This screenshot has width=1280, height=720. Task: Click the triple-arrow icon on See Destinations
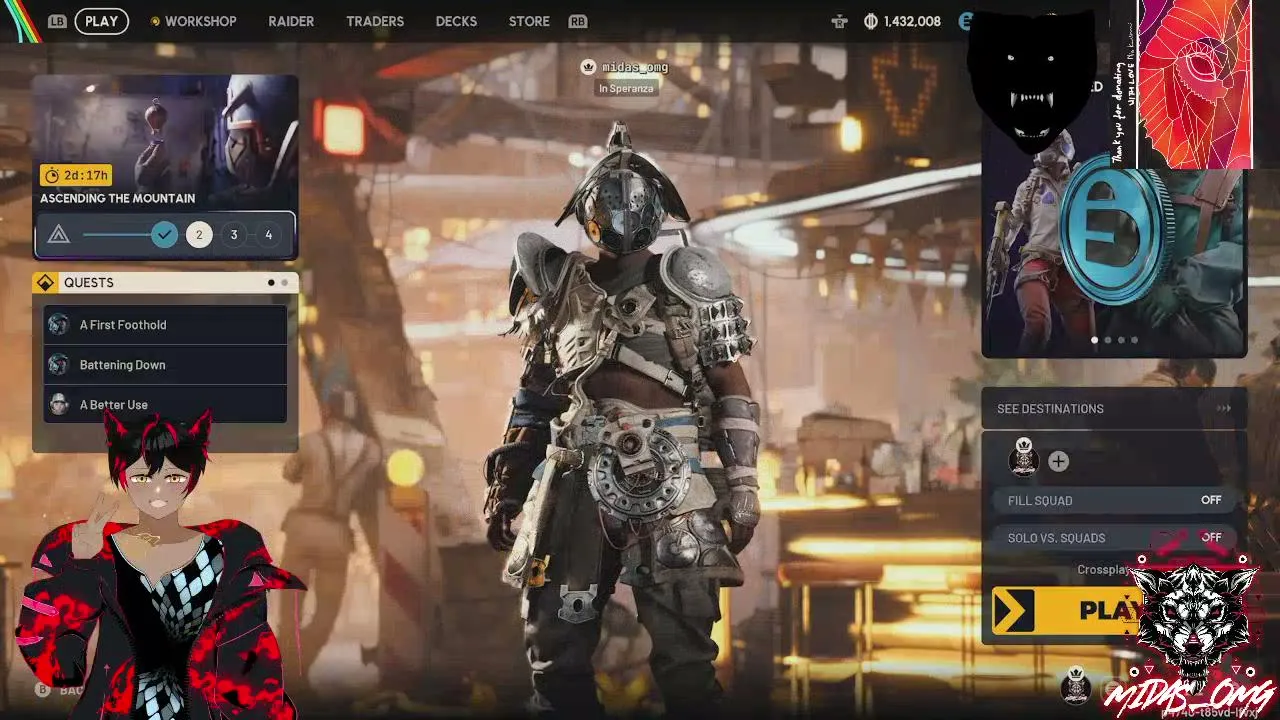tap(1223, 408)
